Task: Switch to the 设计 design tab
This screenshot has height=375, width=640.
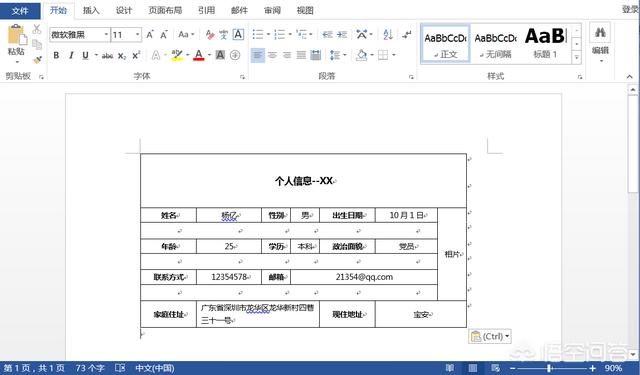Action: pos(124,11)
